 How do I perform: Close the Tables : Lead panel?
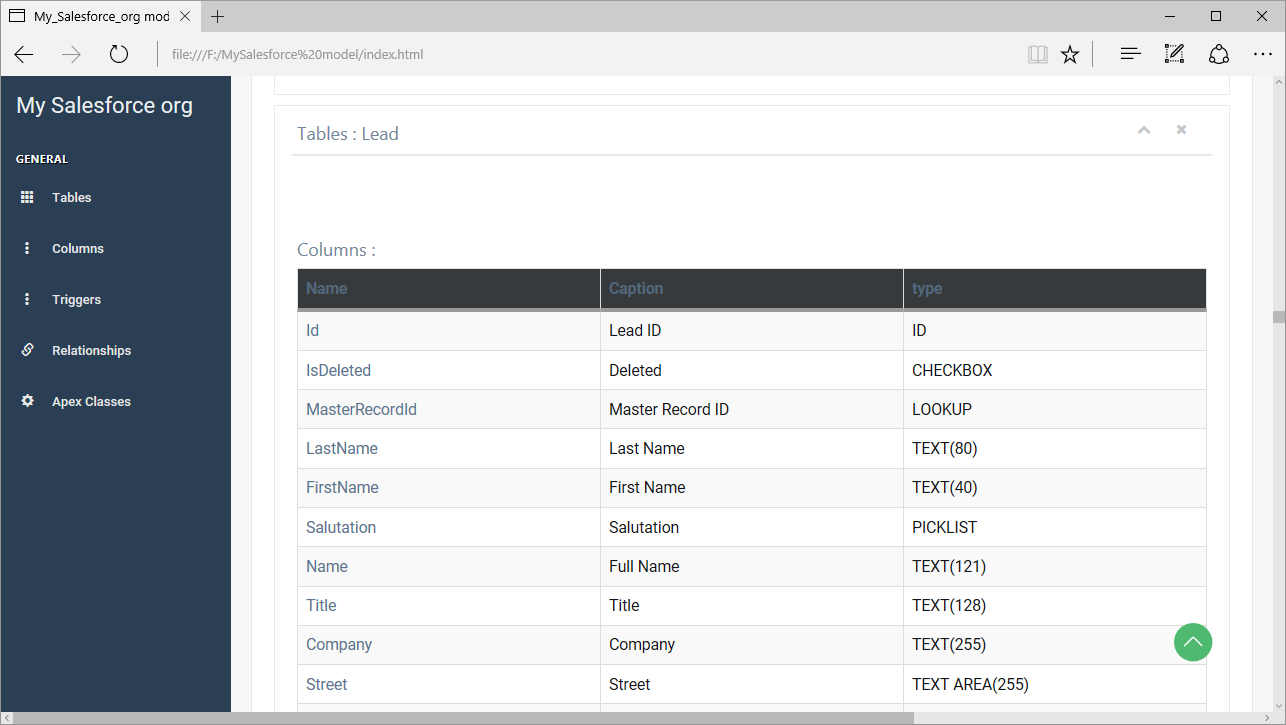[1181, 130]
